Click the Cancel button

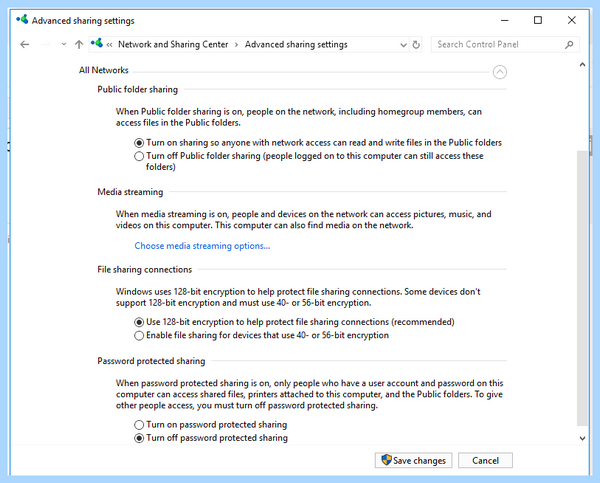(485, 460)
